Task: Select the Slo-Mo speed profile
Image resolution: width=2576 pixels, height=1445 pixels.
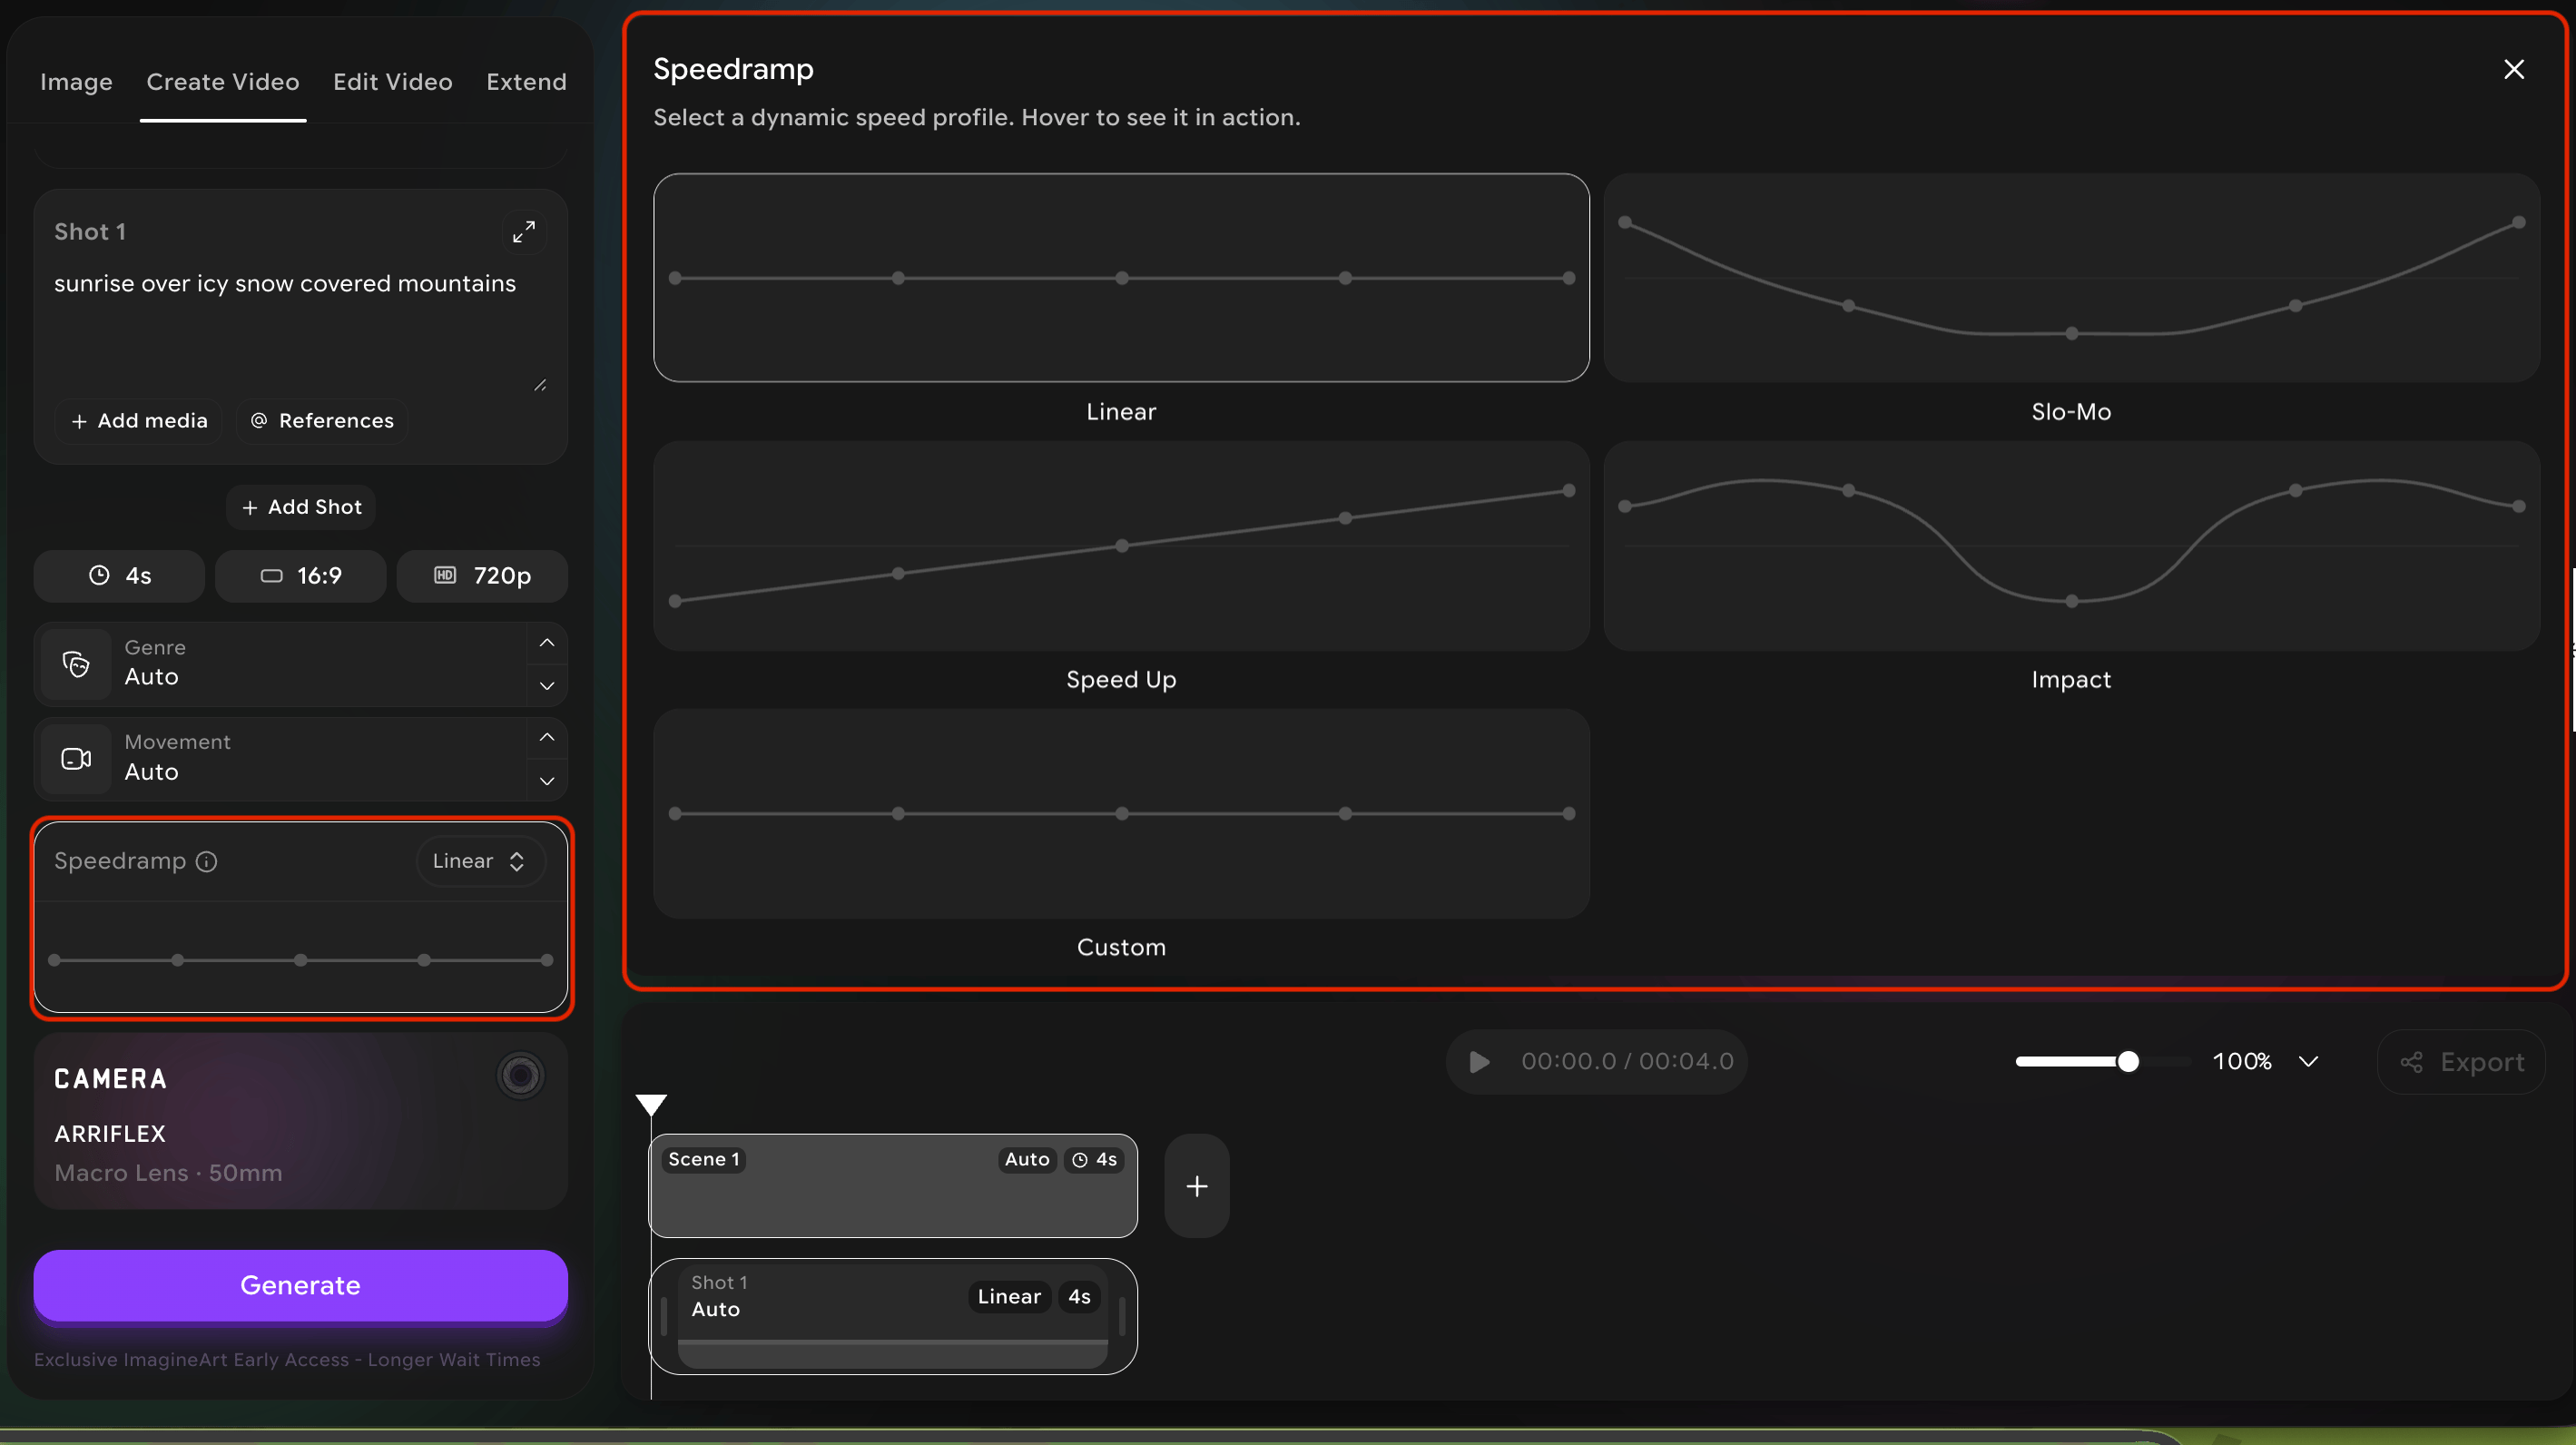Action: 2071,278
